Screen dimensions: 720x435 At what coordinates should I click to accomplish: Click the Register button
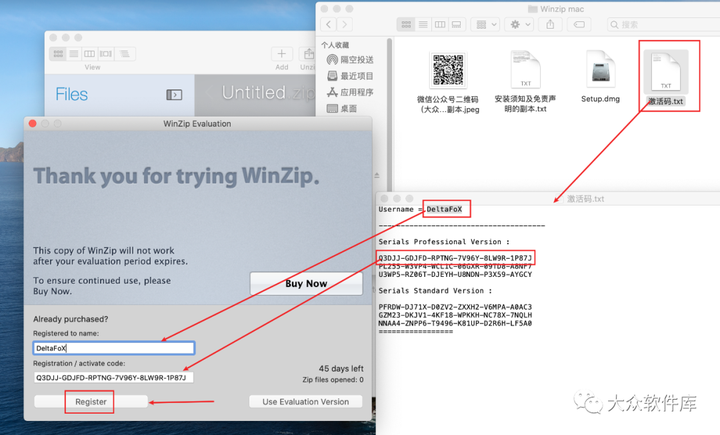(x=91, y=401)
